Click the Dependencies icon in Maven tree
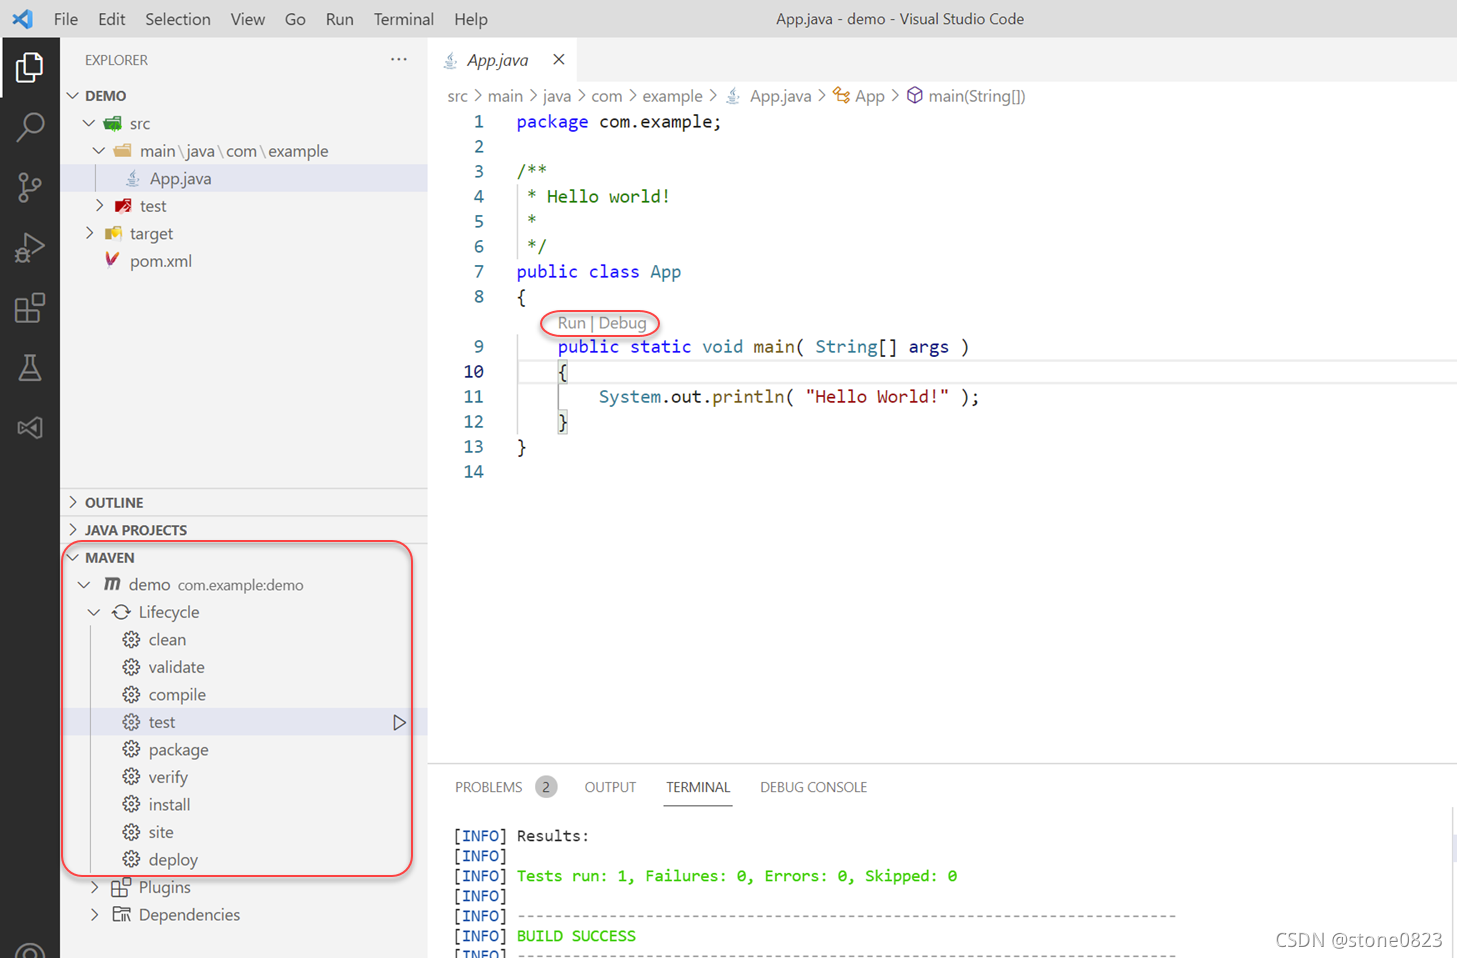The image size is (1457, 958). coord(121,914)
